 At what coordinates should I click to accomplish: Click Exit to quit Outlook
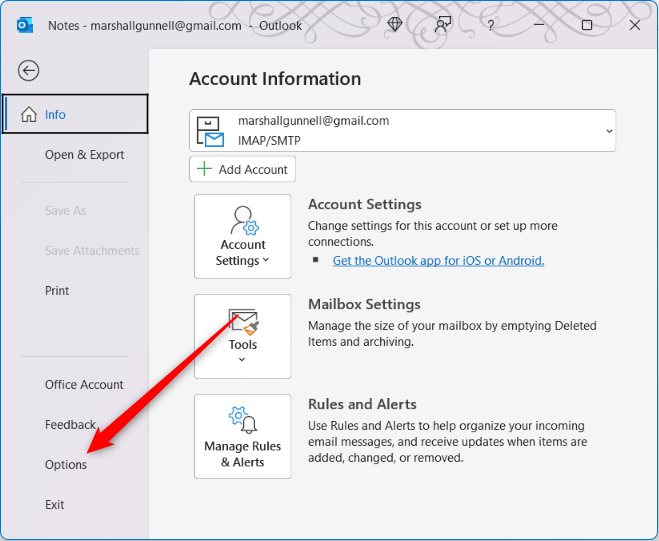(54, 505)
